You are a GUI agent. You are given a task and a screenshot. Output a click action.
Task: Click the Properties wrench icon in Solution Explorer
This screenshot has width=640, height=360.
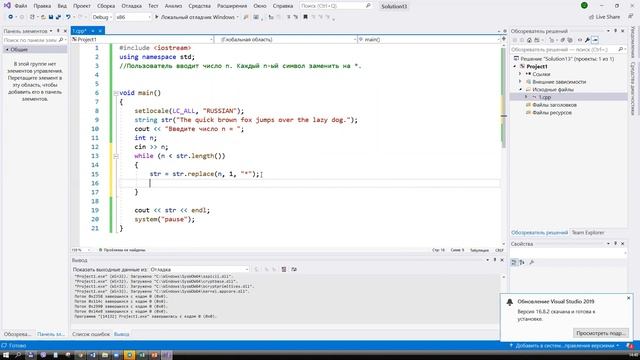[x=587, y=40]
